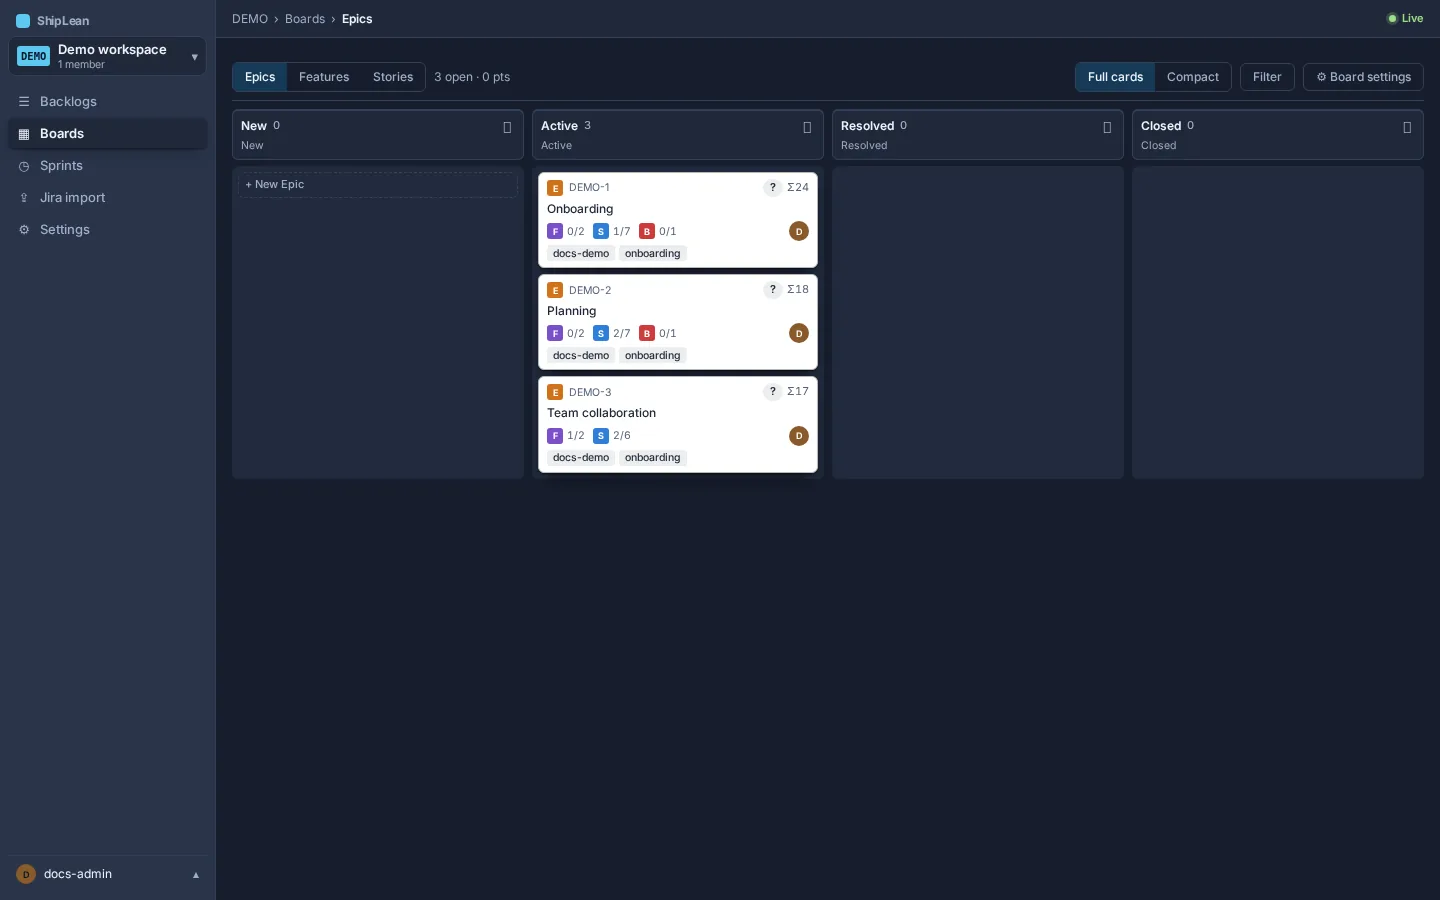Click the question mark badge on DEMO-2
Screen dimensions: 1440x900
(772, 290)
